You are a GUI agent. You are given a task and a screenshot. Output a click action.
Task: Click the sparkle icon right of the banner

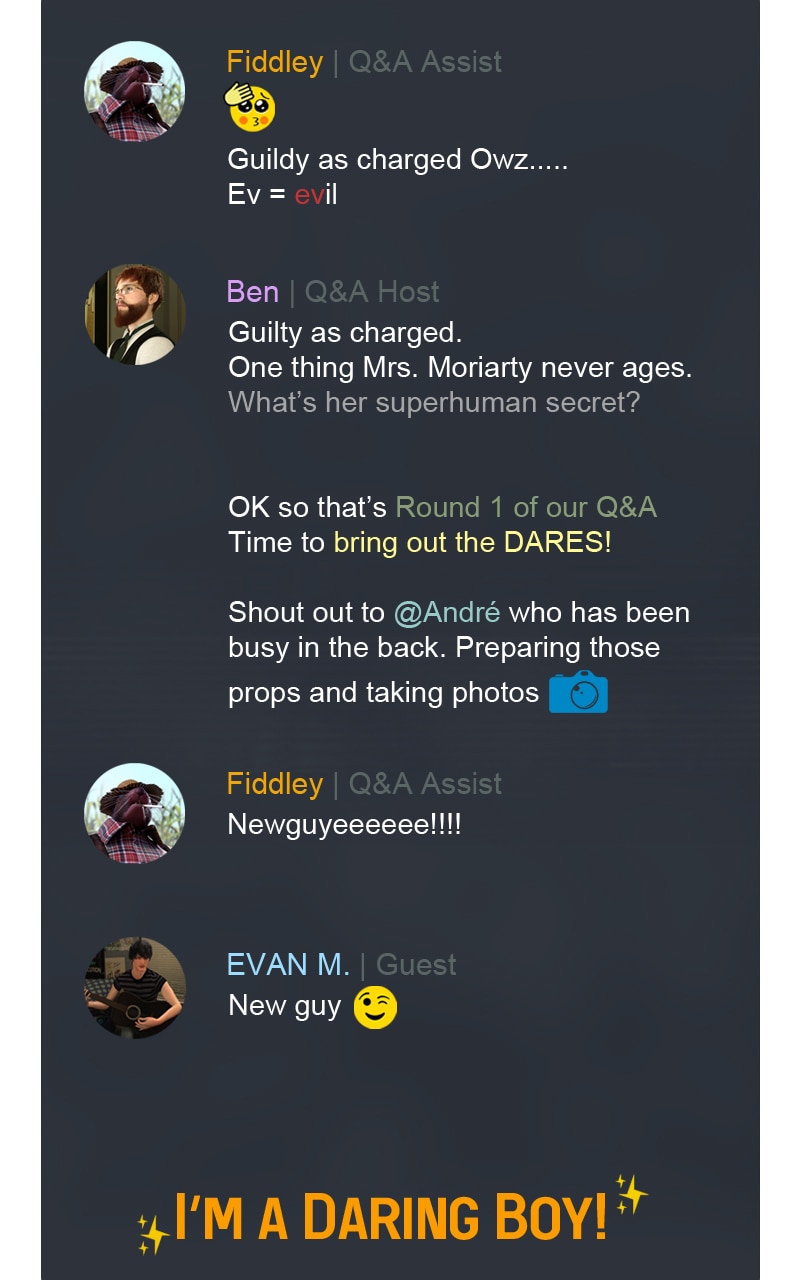tap(631, 1194)
